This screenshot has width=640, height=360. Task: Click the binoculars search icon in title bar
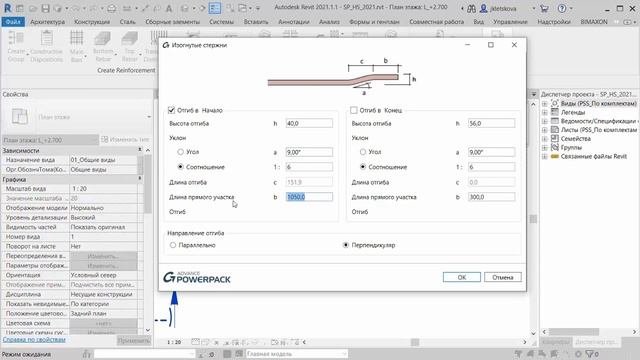point(471,8)
